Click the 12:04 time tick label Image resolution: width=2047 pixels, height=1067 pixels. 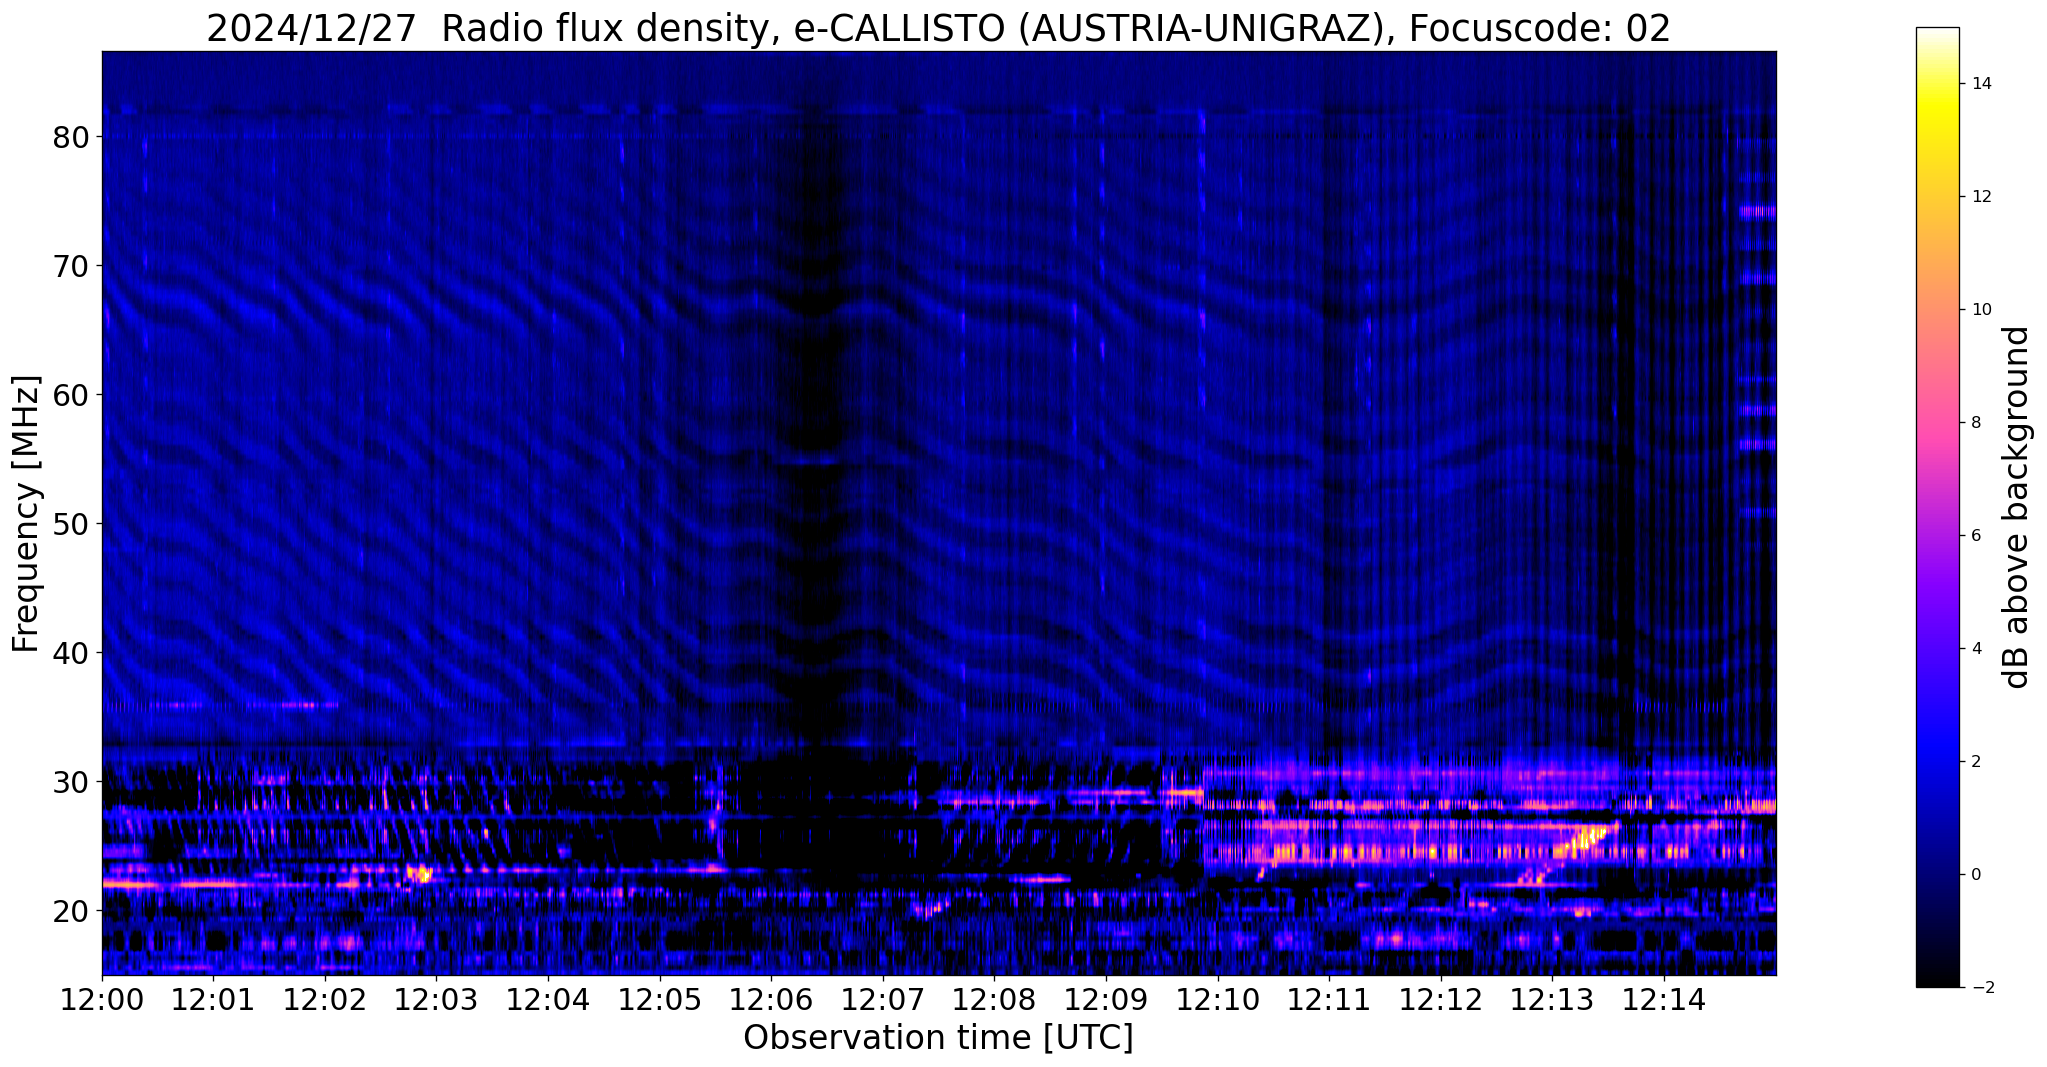tap(548, 999)
